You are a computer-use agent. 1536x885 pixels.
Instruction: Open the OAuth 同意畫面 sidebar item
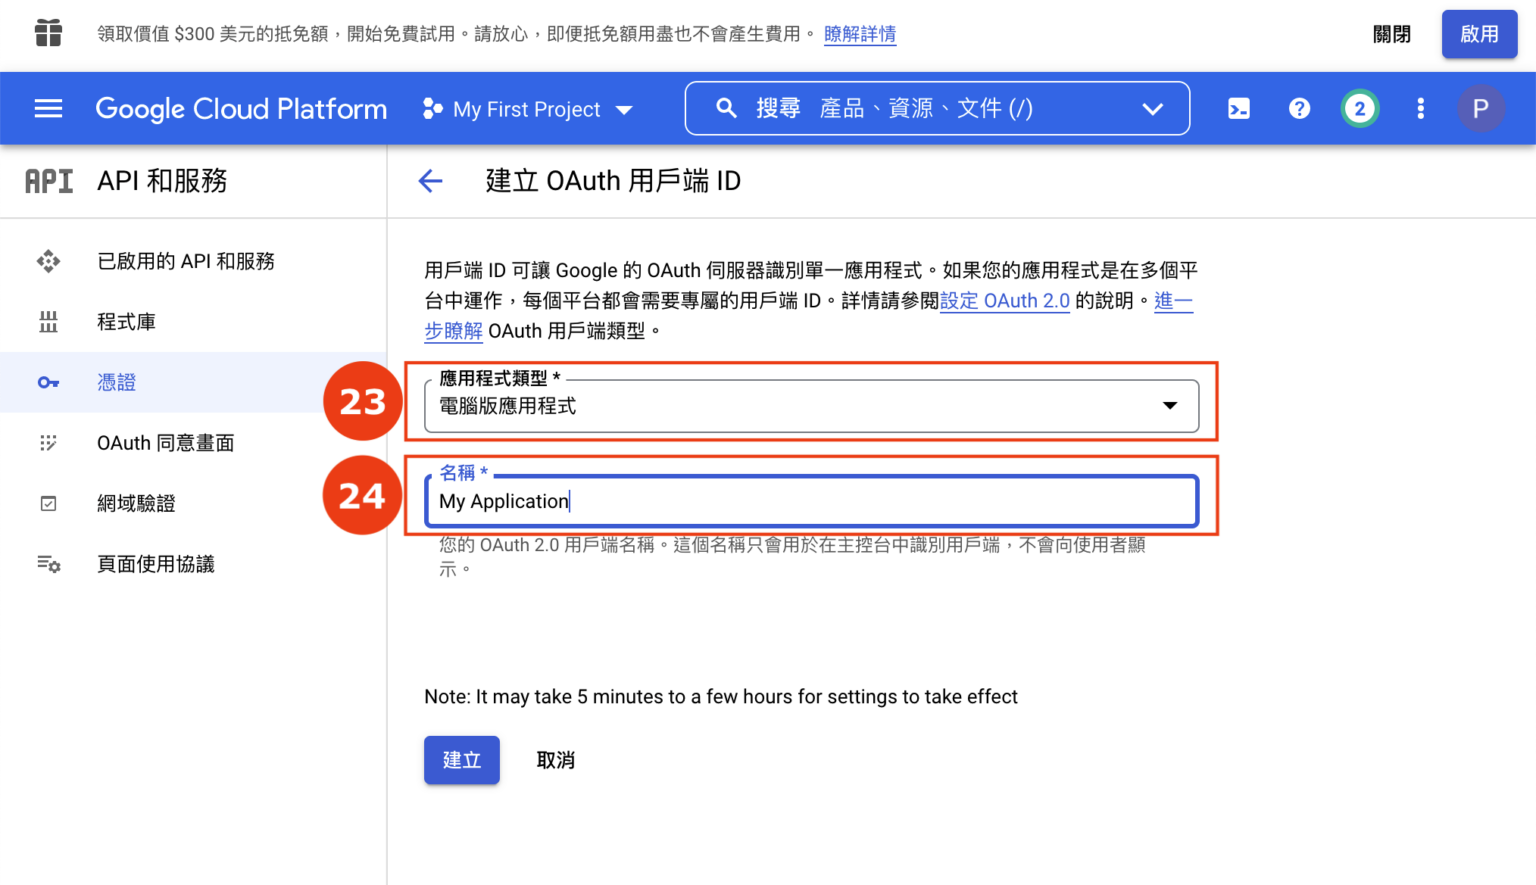tap(166, 443)
